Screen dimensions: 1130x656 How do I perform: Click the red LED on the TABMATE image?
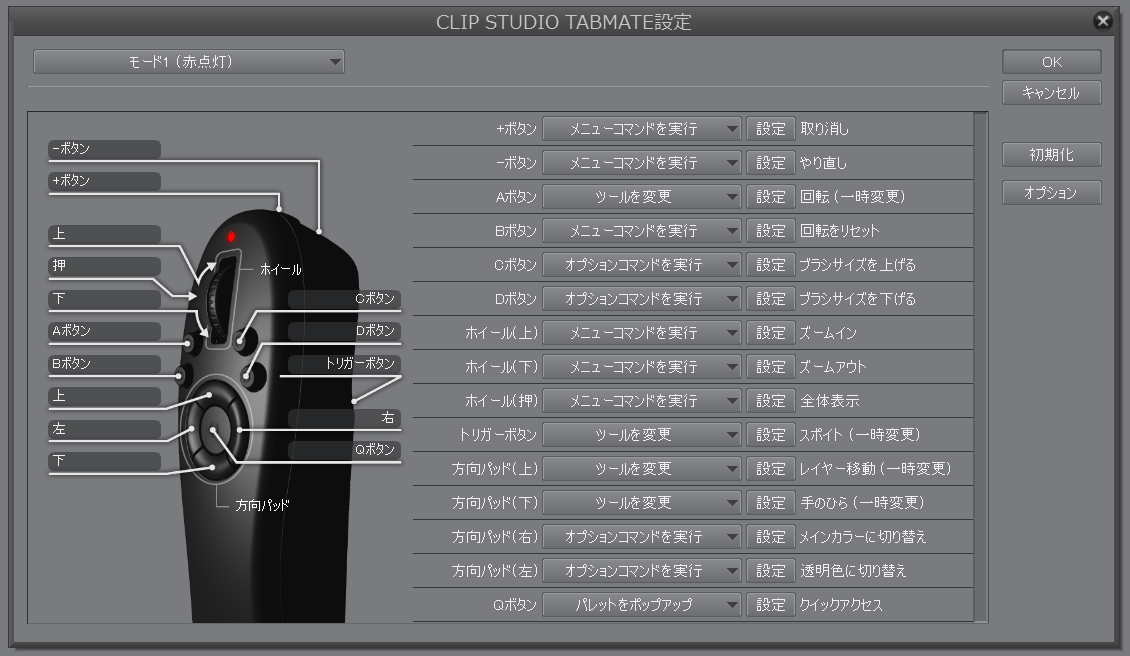click(231, 236)
